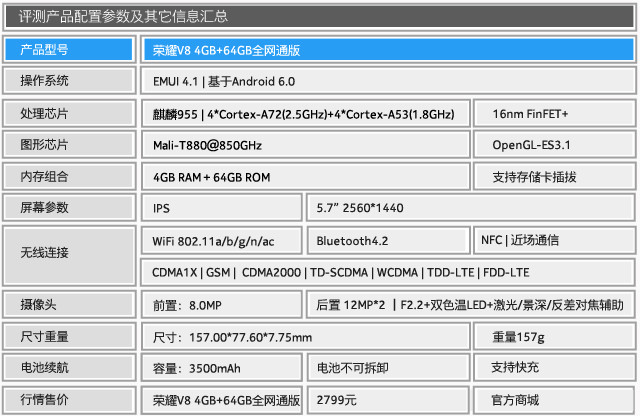Click the 5.7” 2560*1440 cell
Image resolution: width=640 pixels, height=416 pixels.
click(x=471, y=207)
